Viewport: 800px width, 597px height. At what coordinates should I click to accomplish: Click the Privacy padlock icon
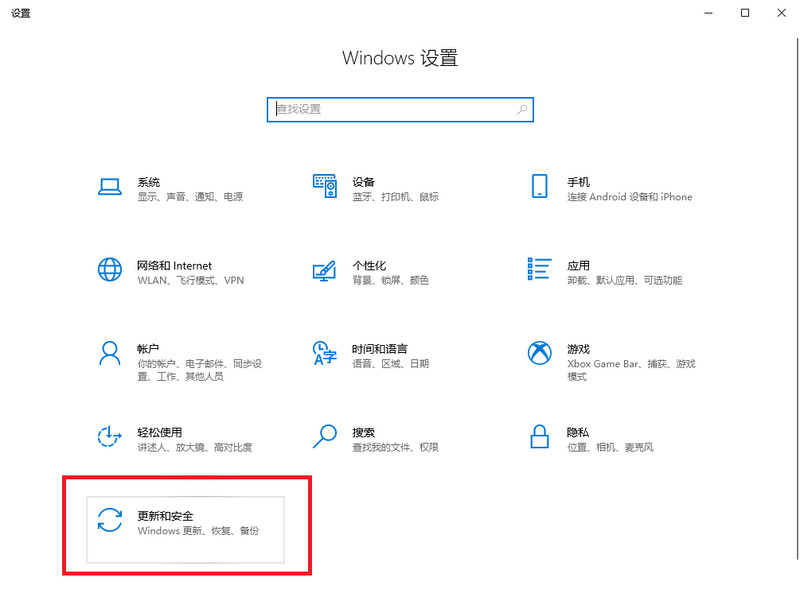pos(539,437)
